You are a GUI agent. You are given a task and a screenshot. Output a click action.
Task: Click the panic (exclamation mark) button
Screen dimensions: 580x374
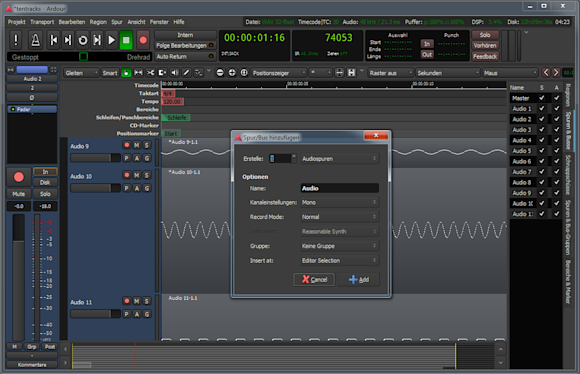point(16,40)
